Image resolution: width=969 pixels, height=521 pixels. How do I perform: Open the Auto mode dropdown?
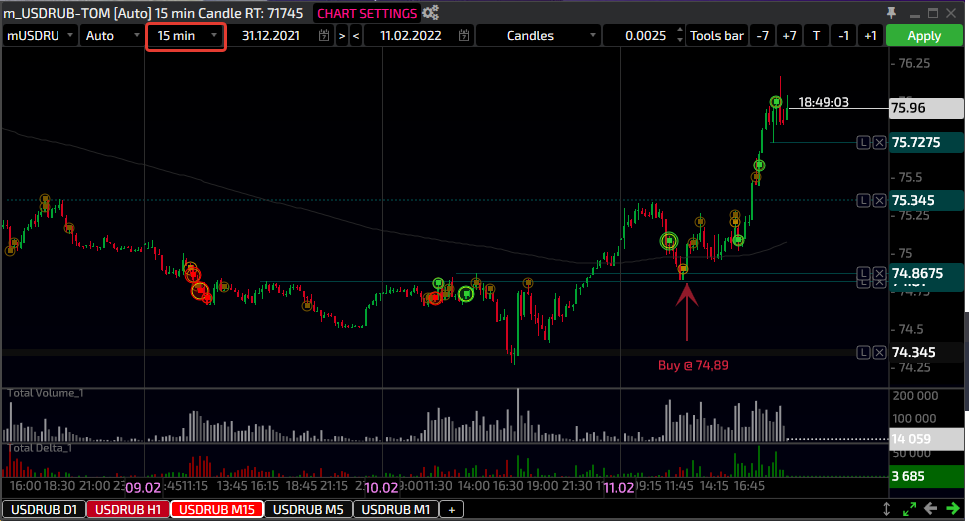[x=112, y=36]
